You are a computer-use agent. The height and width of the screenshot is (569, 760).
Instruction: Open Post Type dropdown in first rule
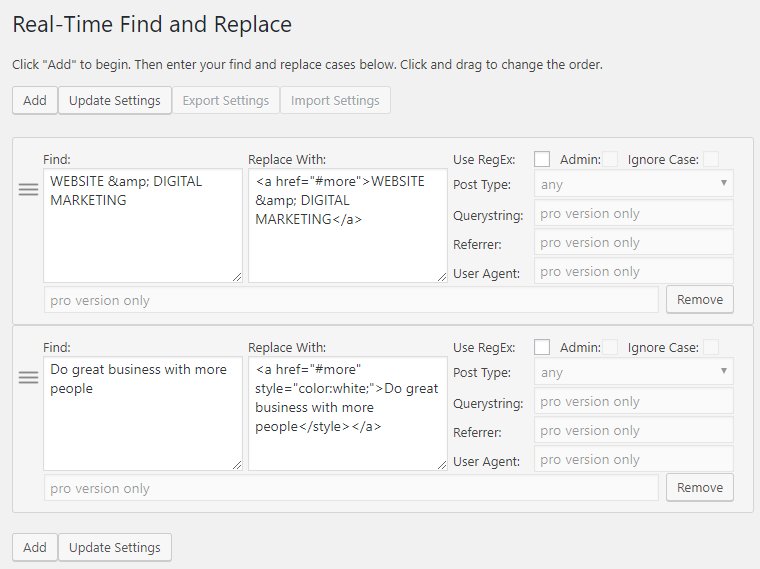[634, 184]
